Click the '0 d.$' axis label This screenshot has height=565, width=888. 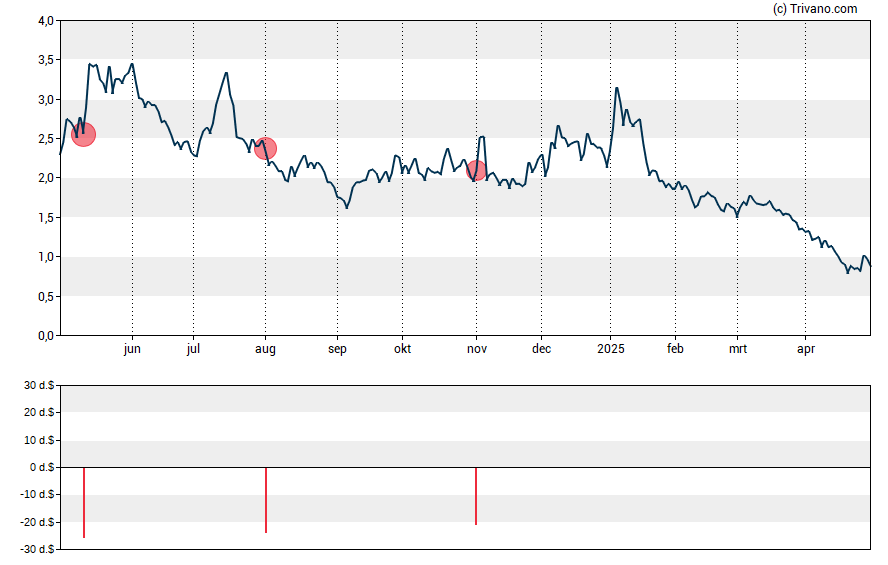pyautogui.click(x=42, y=468)
